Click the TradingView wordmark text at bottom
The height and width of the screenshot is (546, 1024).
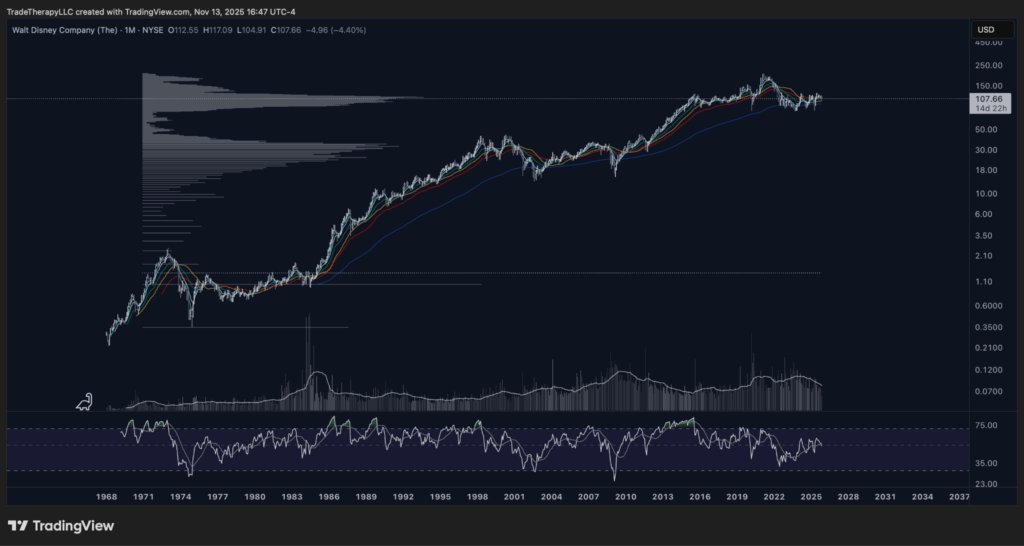tap(73, 526)
